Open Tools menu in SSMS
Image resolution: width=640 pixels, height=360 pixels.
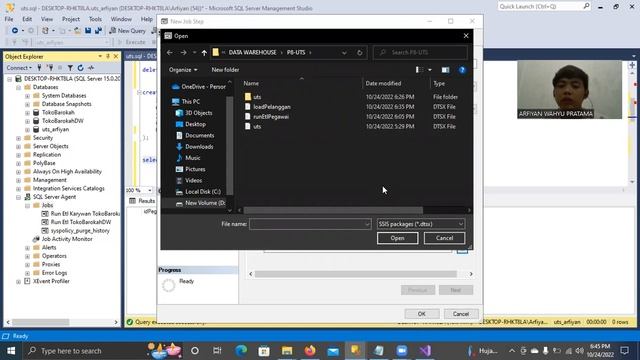(95, 19)
